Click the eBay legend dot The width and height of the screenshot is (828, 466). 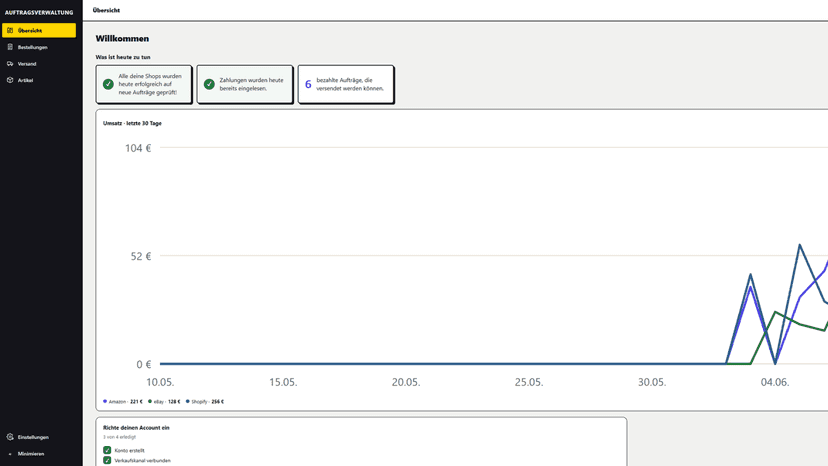(150, 402)
